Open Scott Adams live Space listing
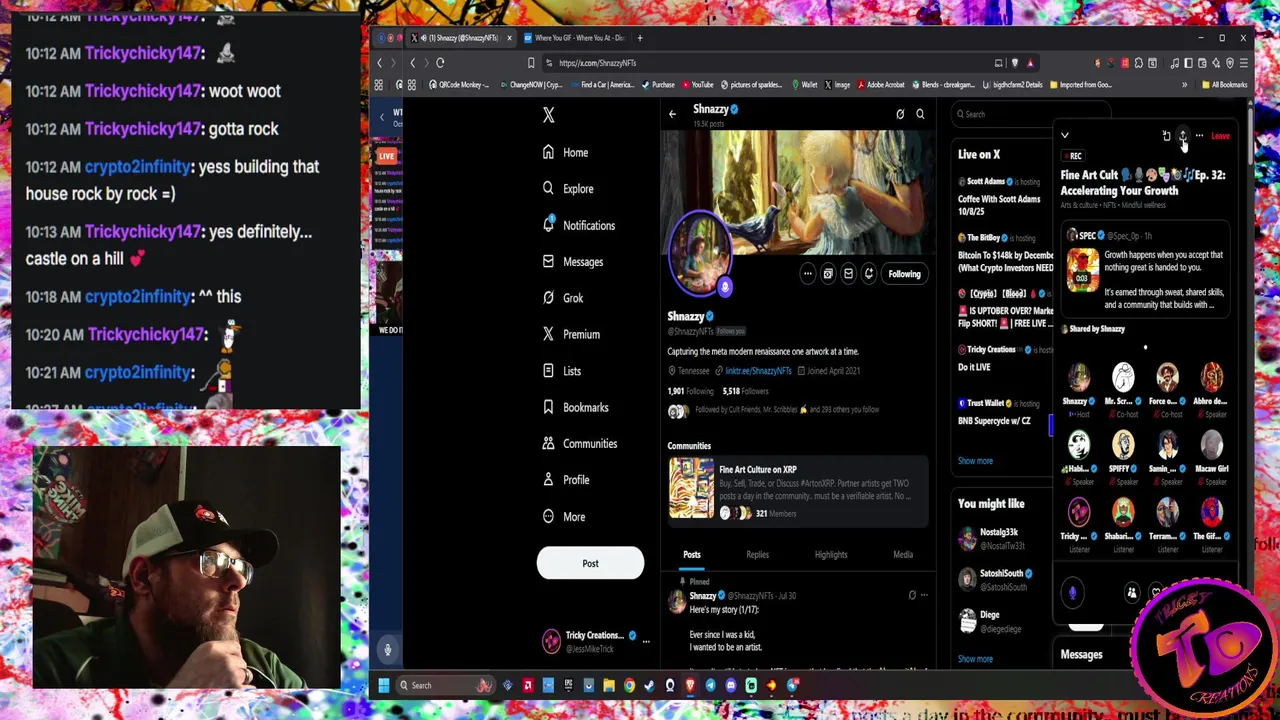1280x720 pixels. [x=1003, y=196]
